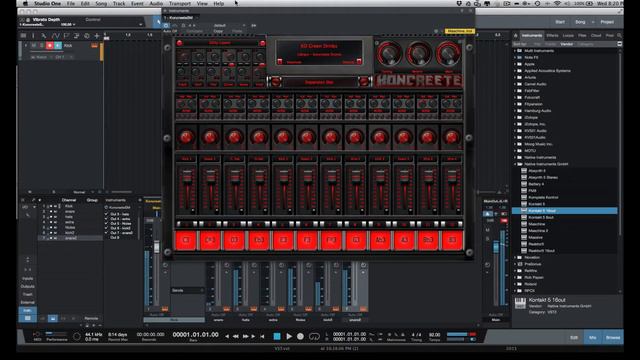Open the Studio One application menu
This screenshot has width=640, height=360.
coord(47,3)
